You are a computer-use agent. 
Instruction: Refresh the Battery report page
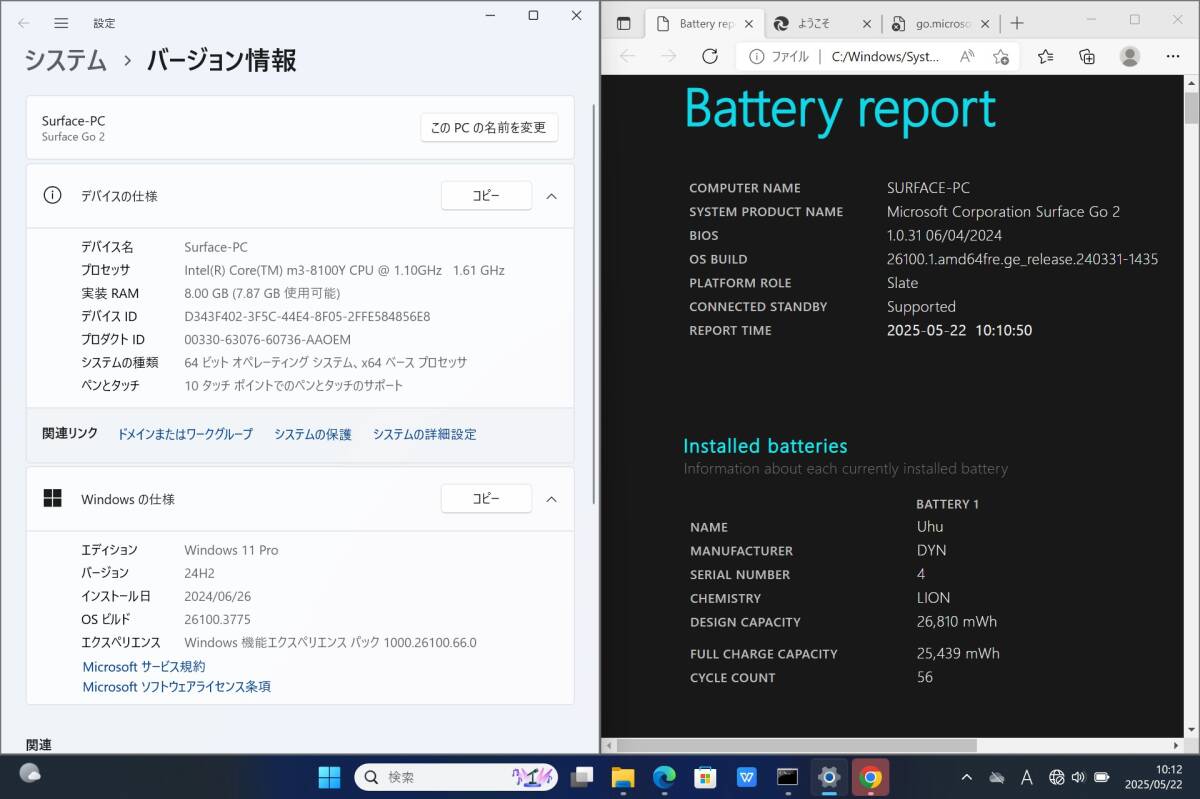pos(710,56)
